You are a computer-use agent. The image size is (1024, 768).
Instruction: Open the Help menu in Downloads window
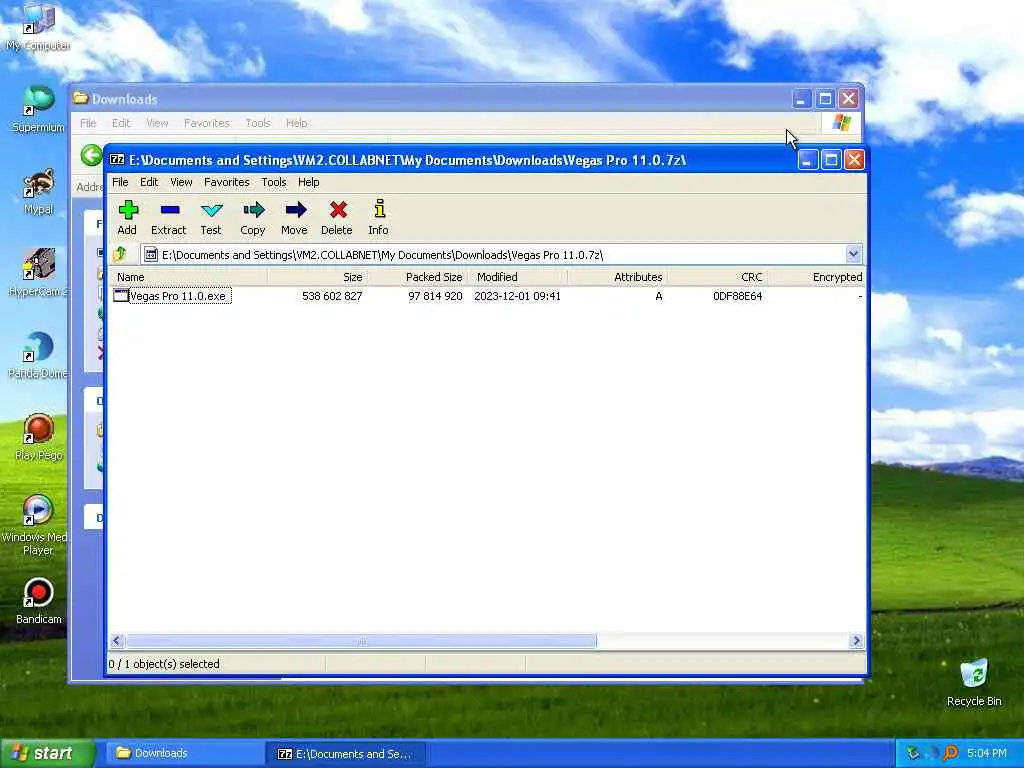pos(296,123)
